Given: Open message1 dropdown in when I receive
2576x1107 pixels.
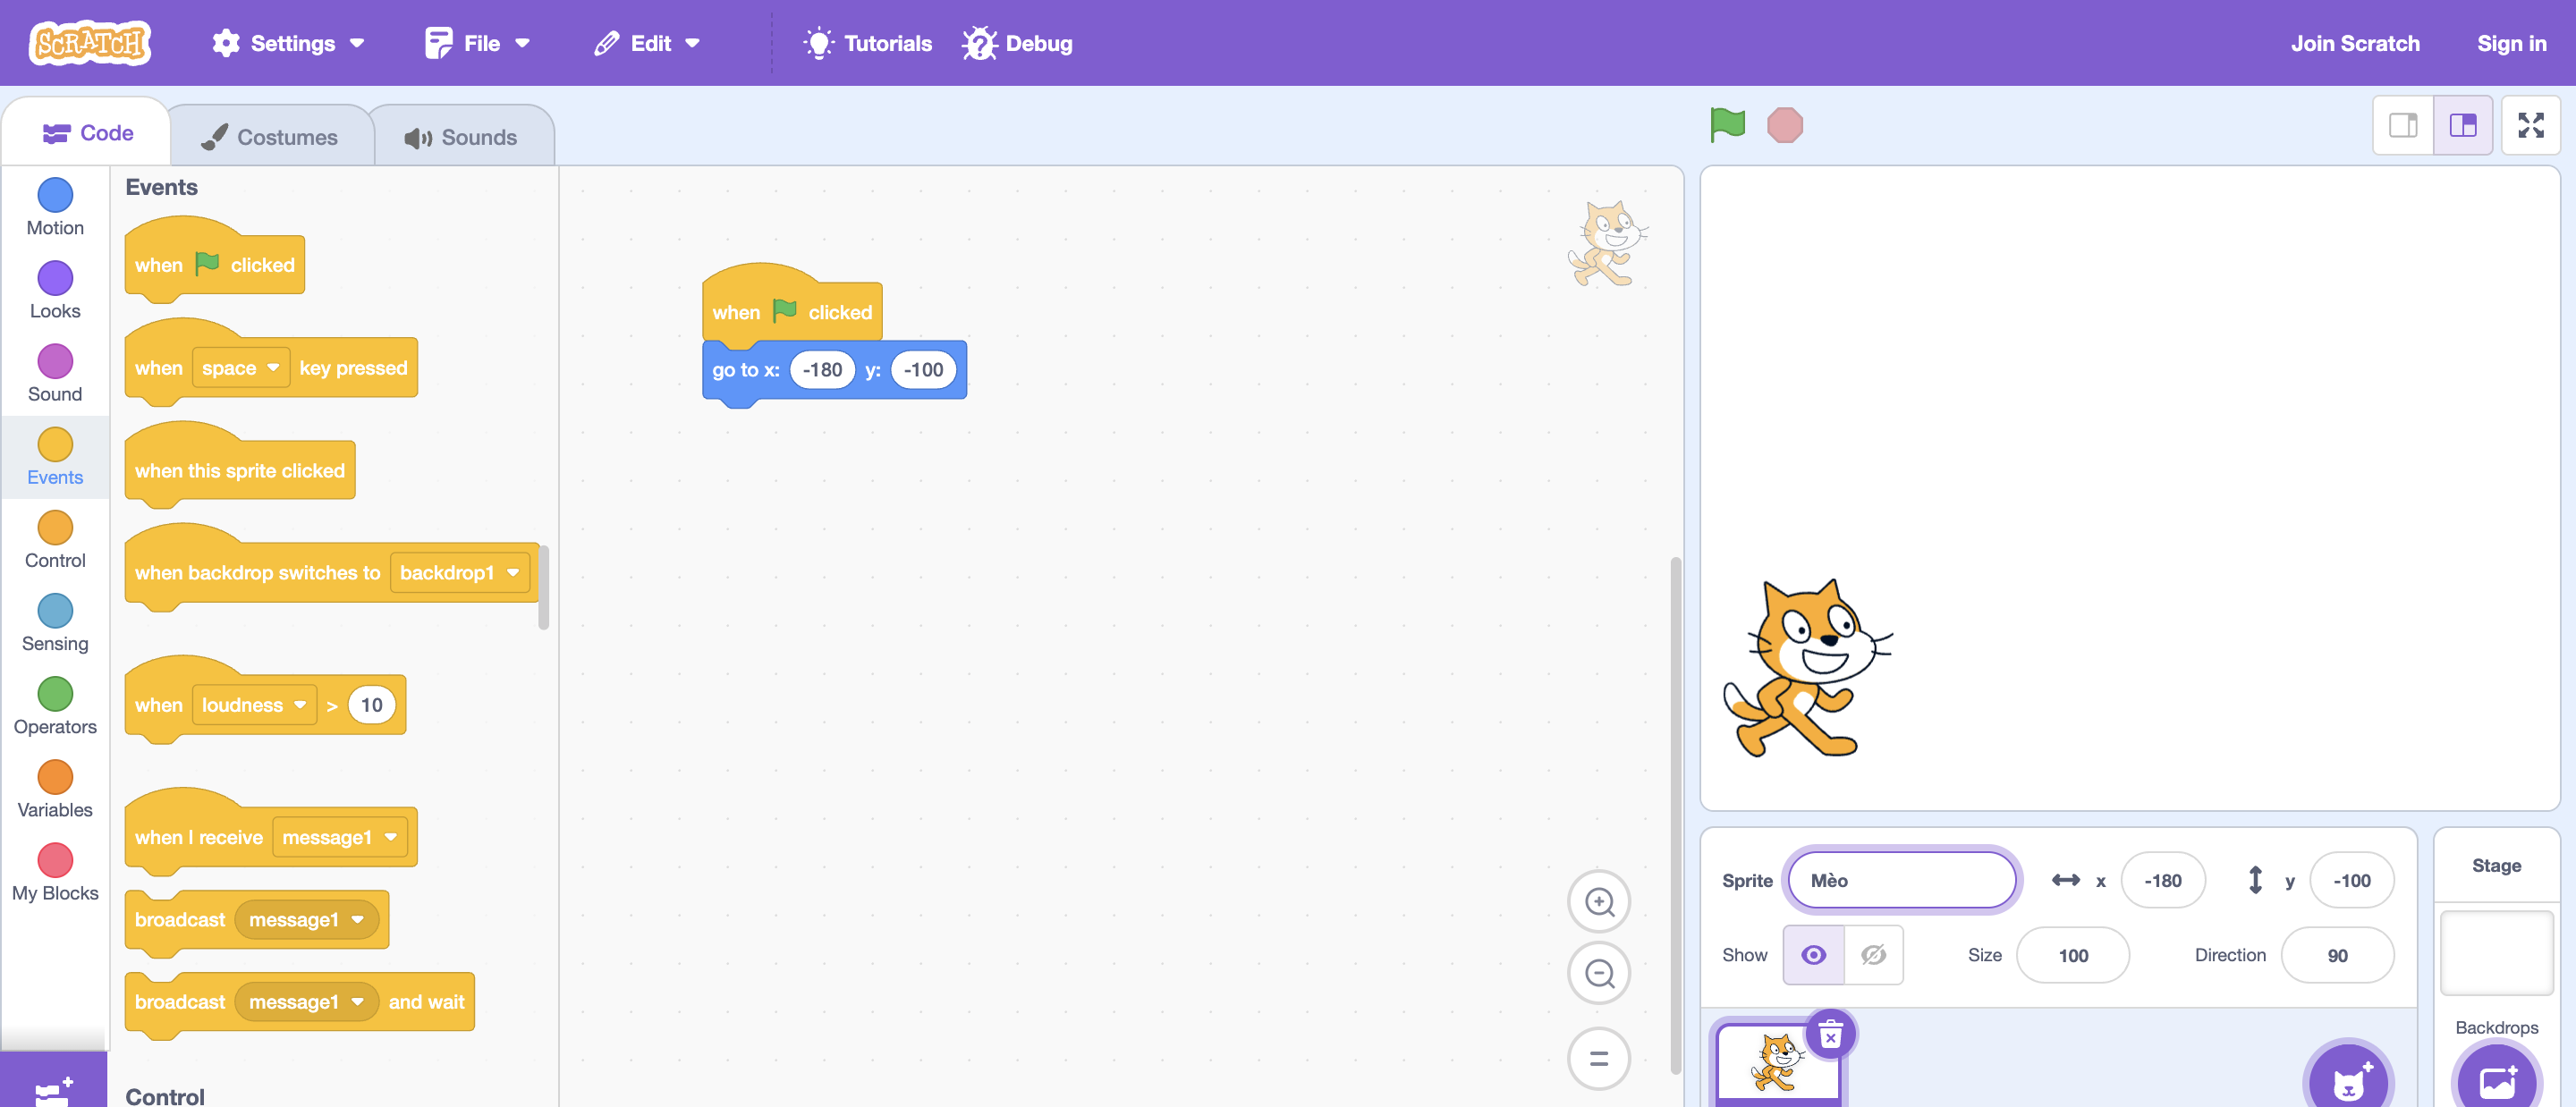Looking at the screenshot, I should tap(340, 837).
